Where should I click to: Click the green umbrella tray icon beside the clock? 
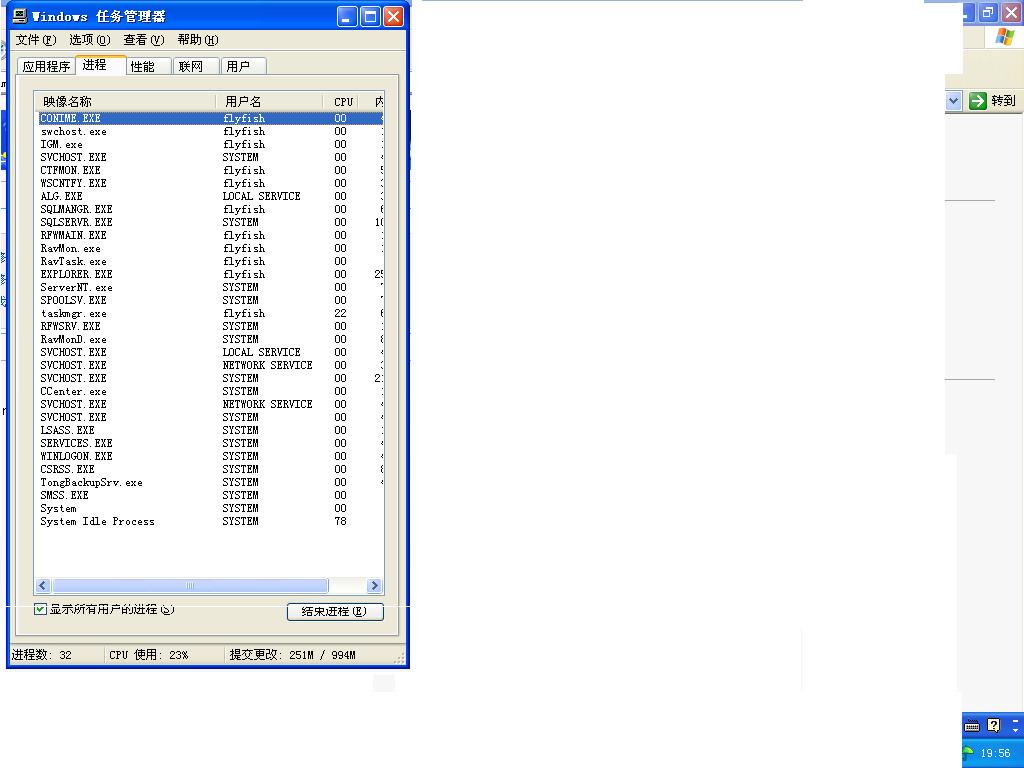pyautogui.click(x=968, y=753)
